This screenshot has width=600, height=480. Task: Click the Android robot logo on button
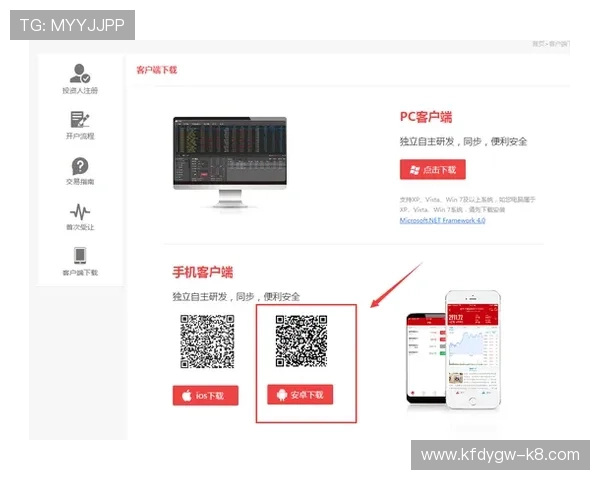282,395
